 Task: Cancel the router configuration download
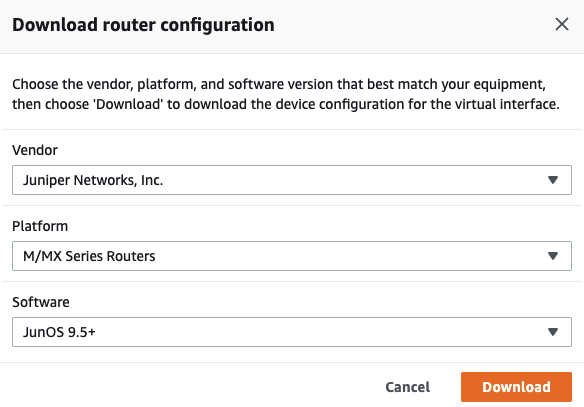(407, 387)
